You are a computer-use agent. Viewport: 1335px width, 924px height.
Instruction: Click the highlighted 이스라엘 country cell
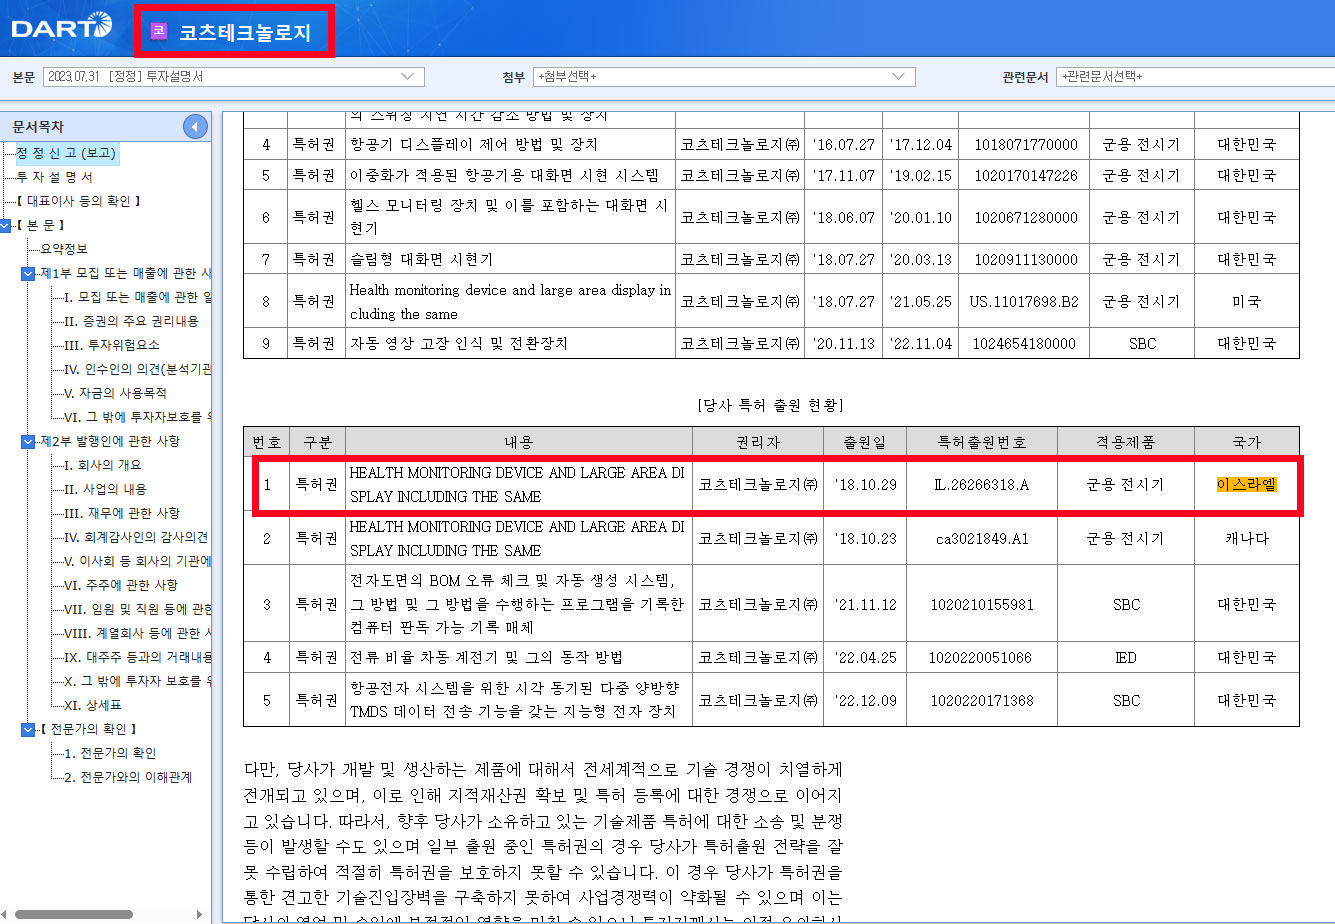1246,484
